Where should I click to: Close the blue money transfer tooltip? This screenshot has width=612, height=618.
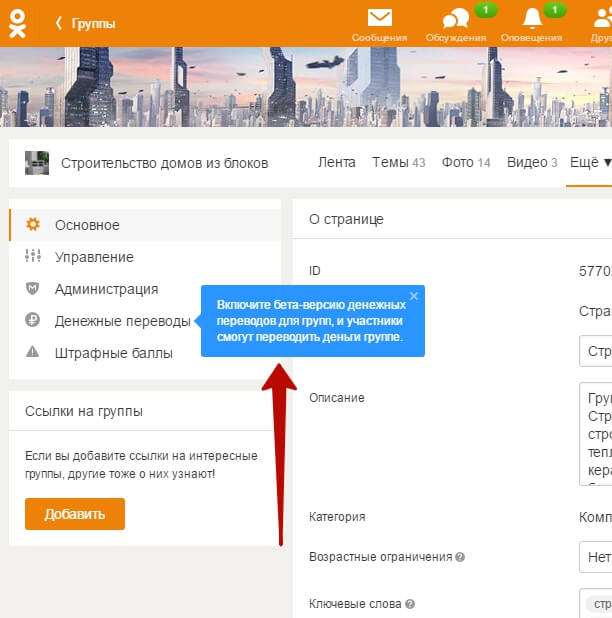tap(414, 296)
